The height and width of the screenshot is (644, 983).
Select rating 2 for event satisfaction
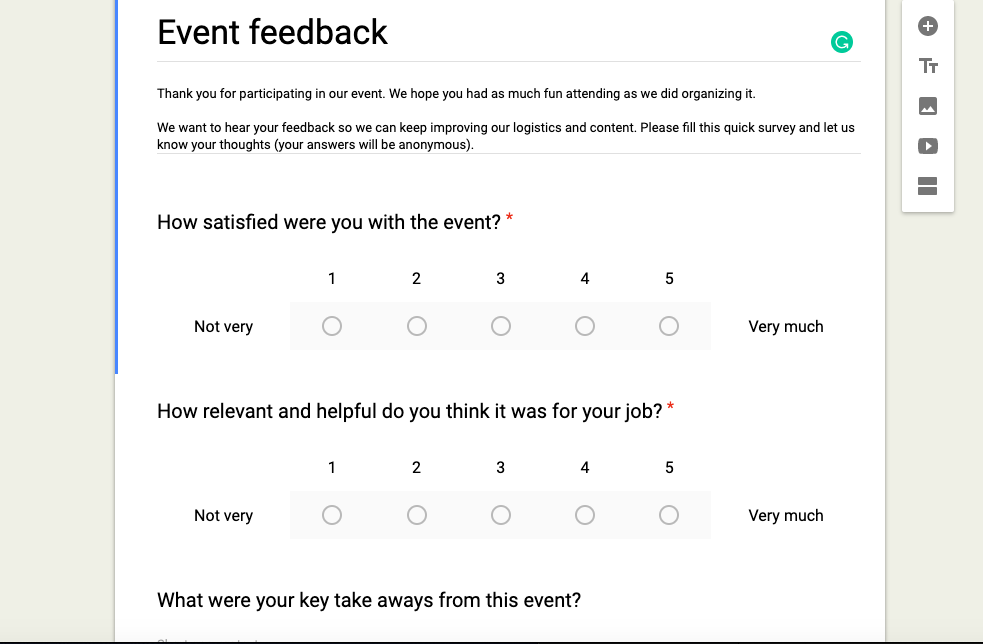(417, 326)
